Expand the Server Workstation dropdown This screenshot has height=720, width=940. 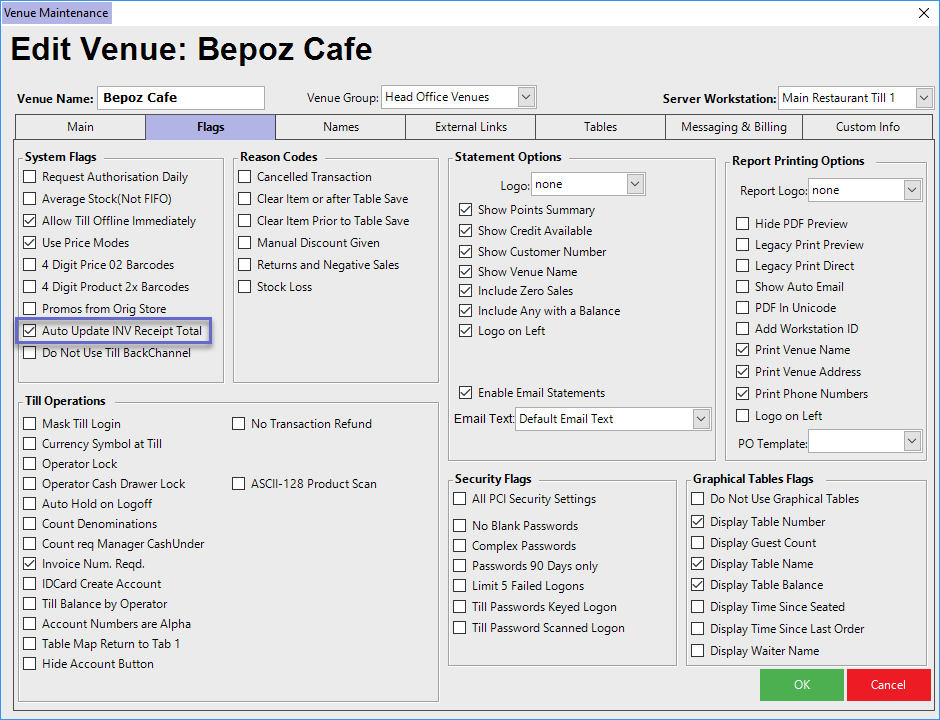coord(923,98)
